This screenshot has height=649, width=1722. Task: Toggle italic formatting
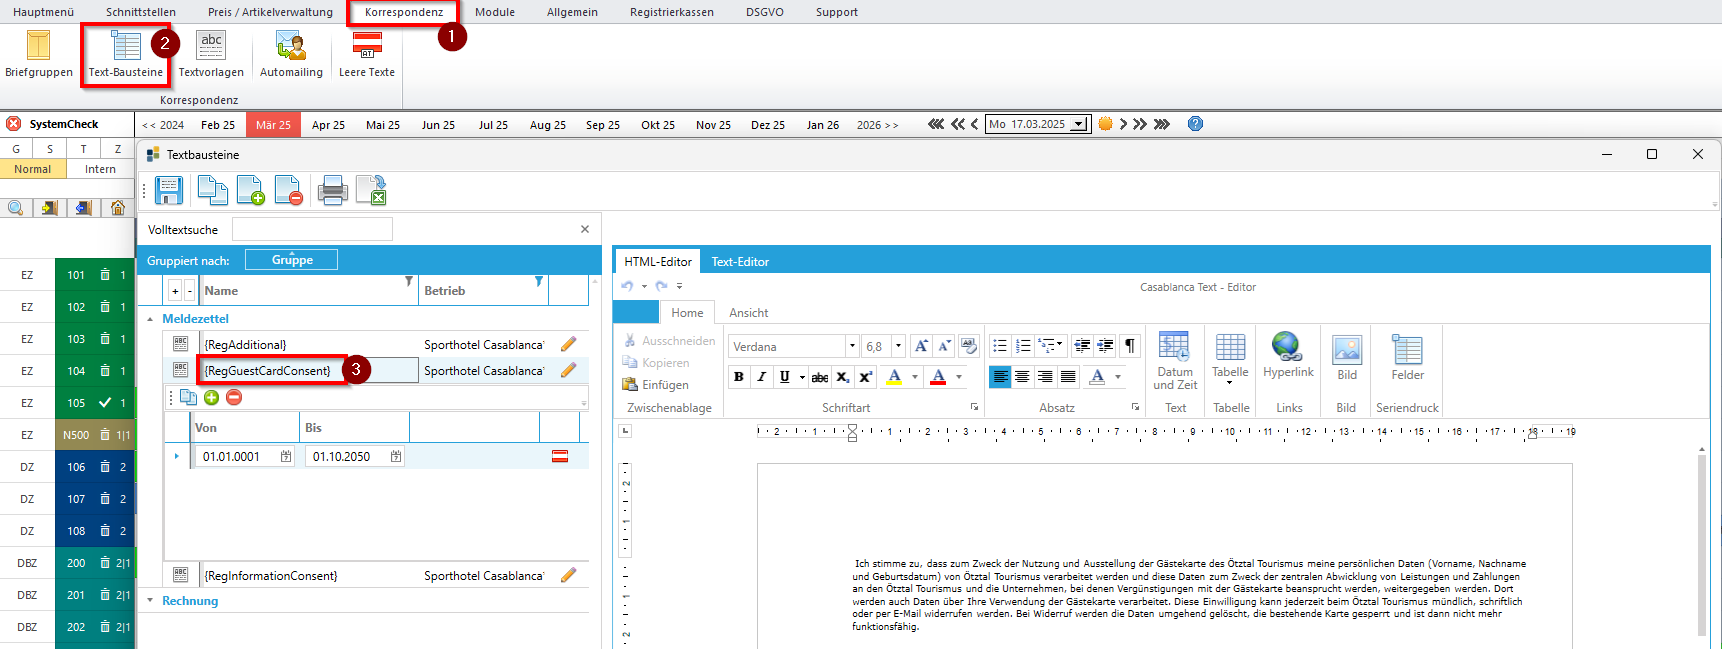[762, 377]
